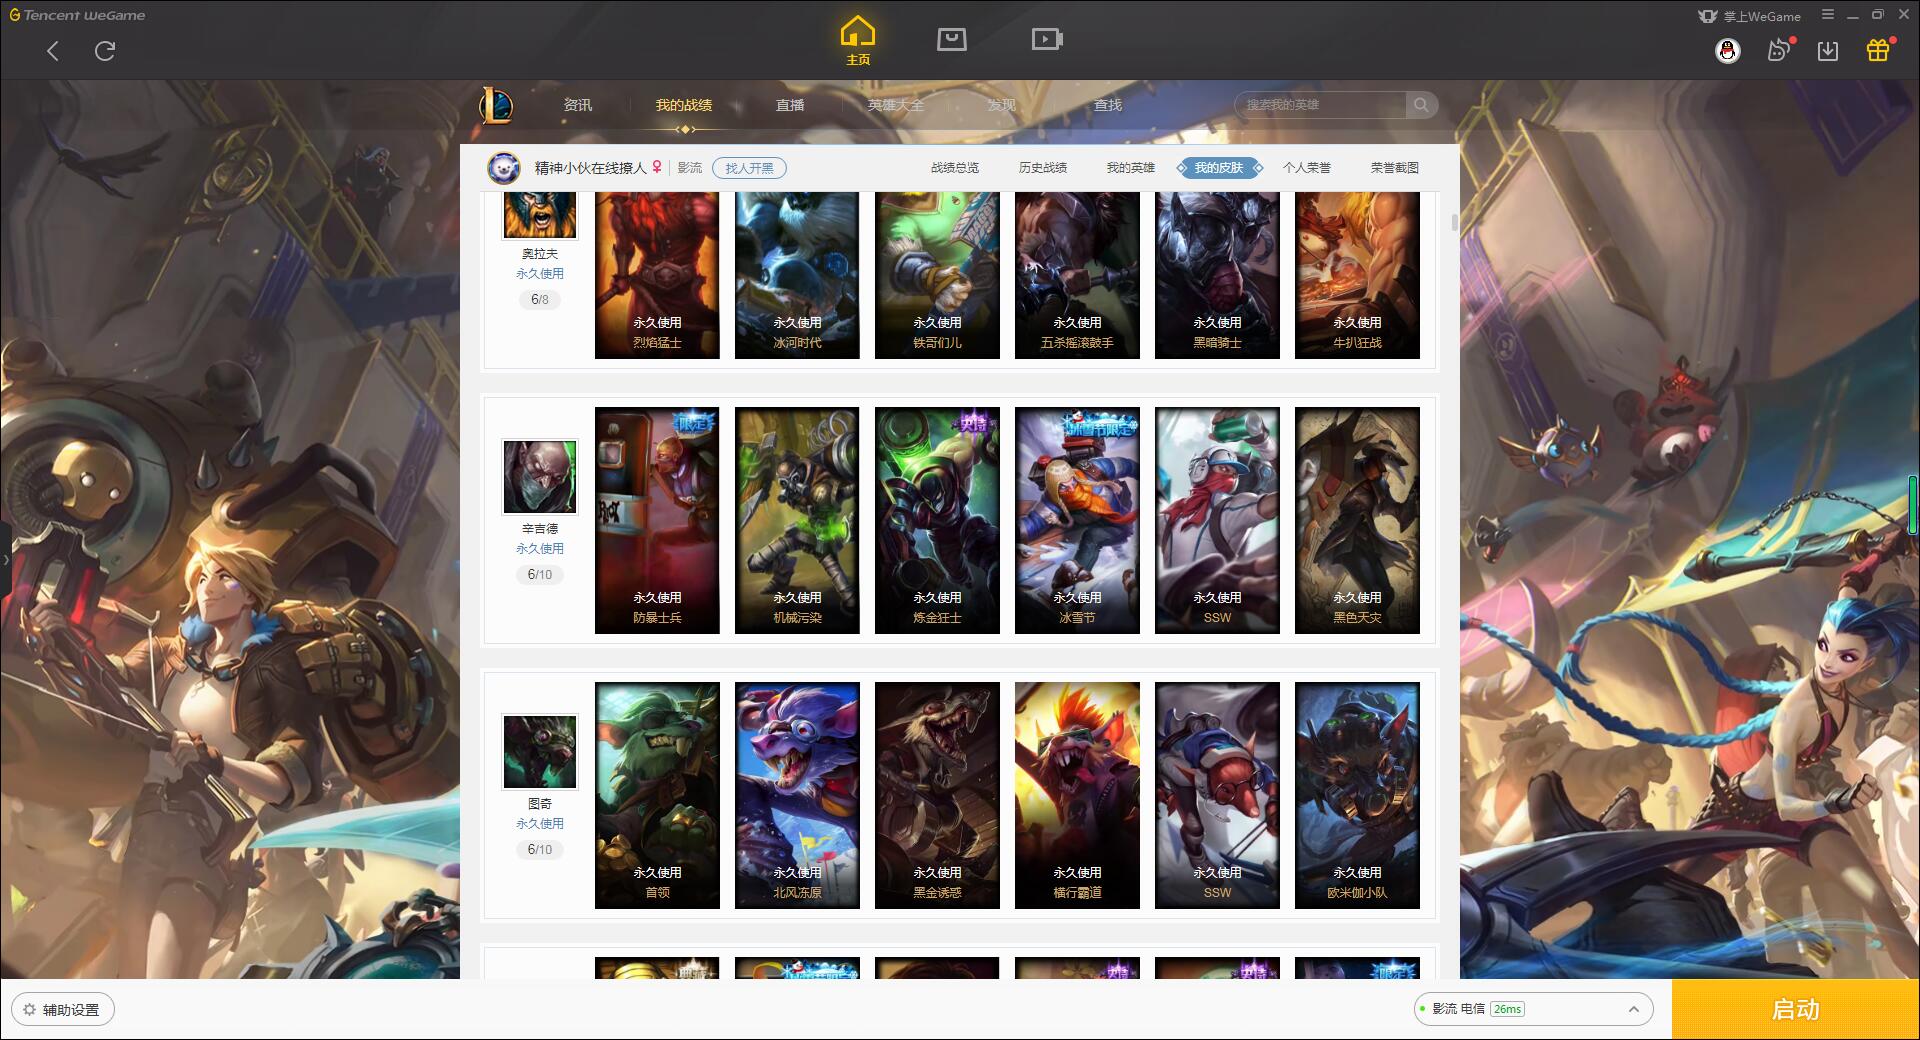Image resolution: width=1920 pixels, height=1040 pixels.
Task: Click the hero search magnifier button
Action: click(x=1420, y=105)
